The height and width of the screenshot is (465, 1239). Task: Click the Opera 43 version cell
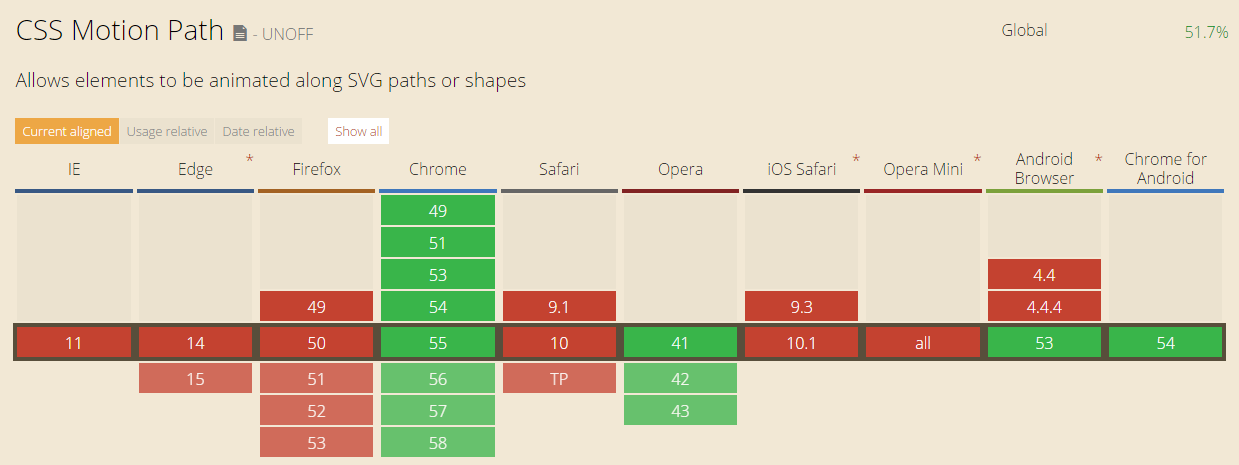pos(680,411)
